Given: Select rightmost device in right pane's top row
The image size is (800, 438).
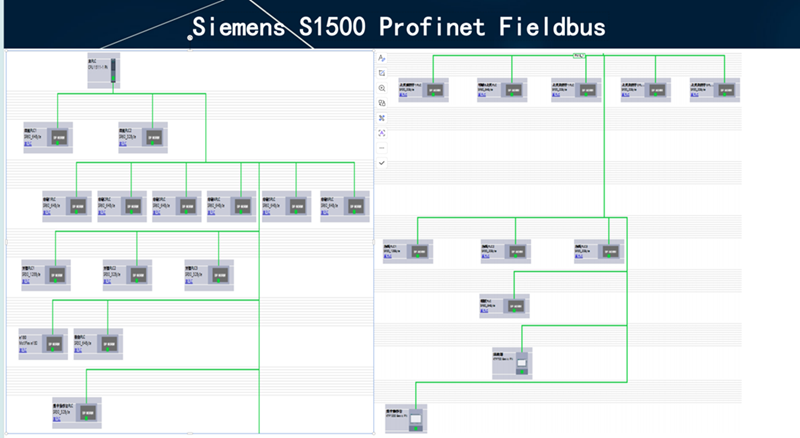Looking at the screenshot, I should [x=715, y=90].
